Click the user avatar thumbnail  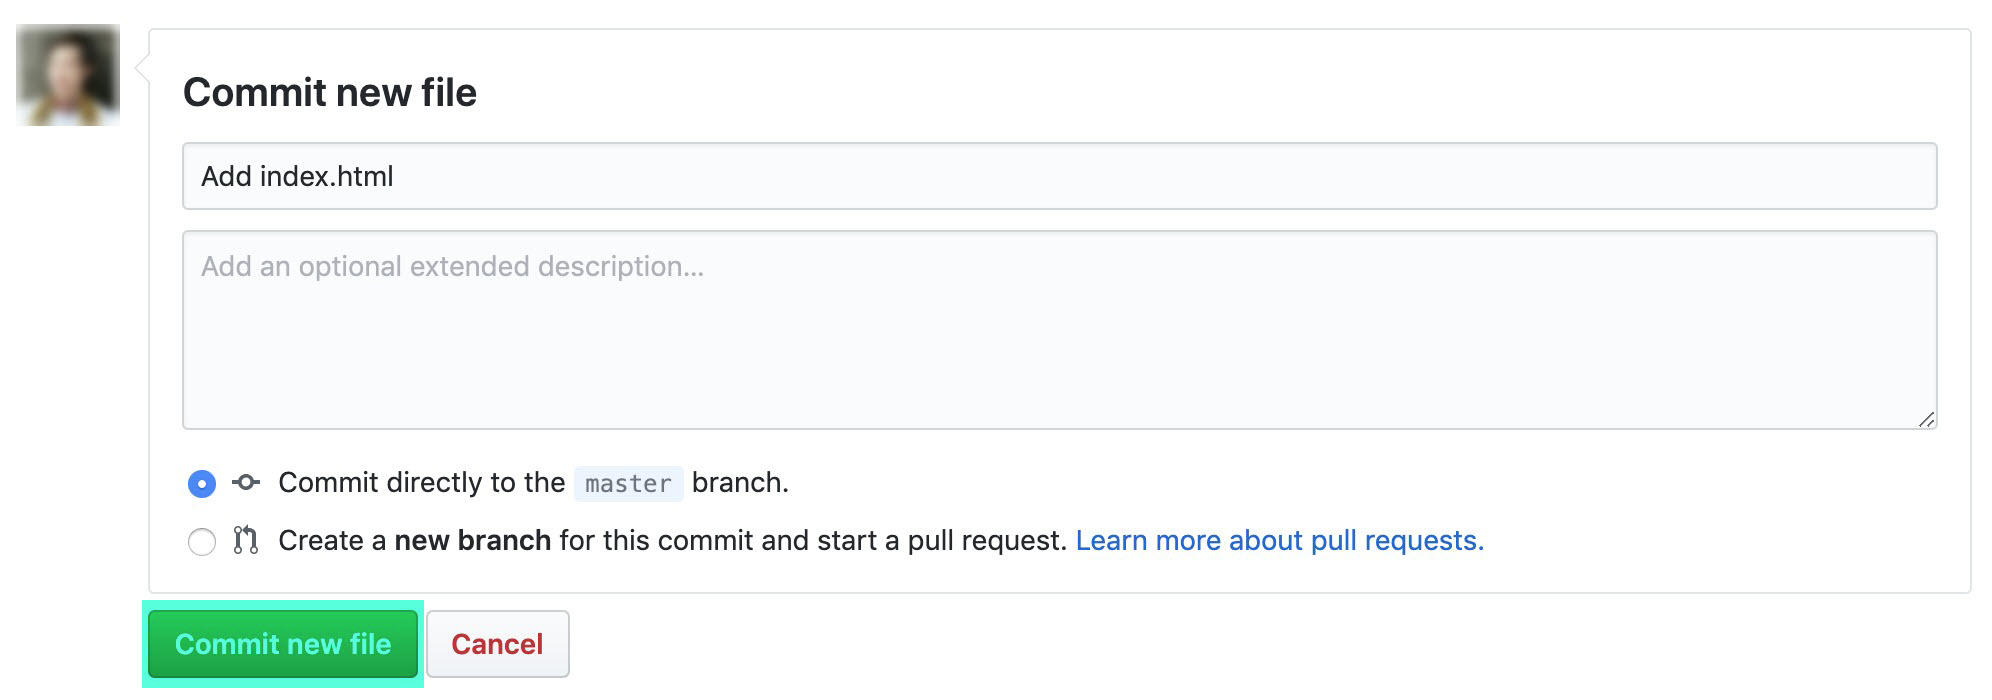coord(68,75)
